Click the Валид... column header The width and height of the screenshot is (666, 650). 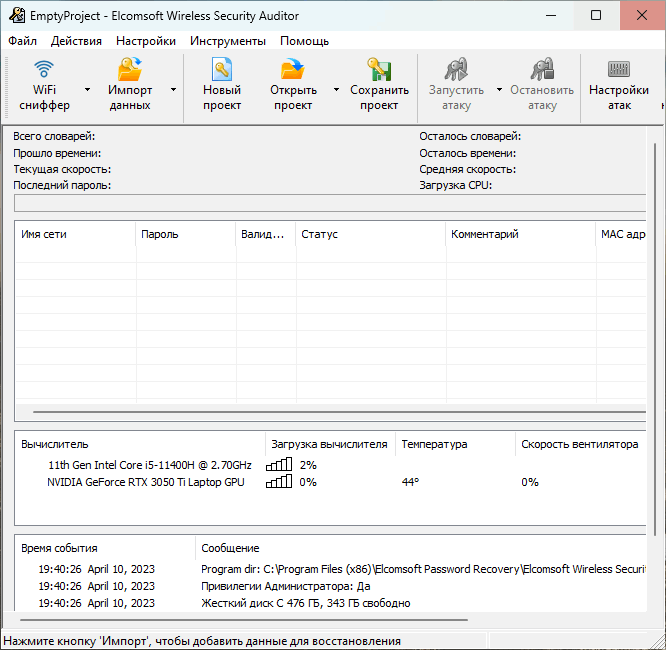coord(265,234)
